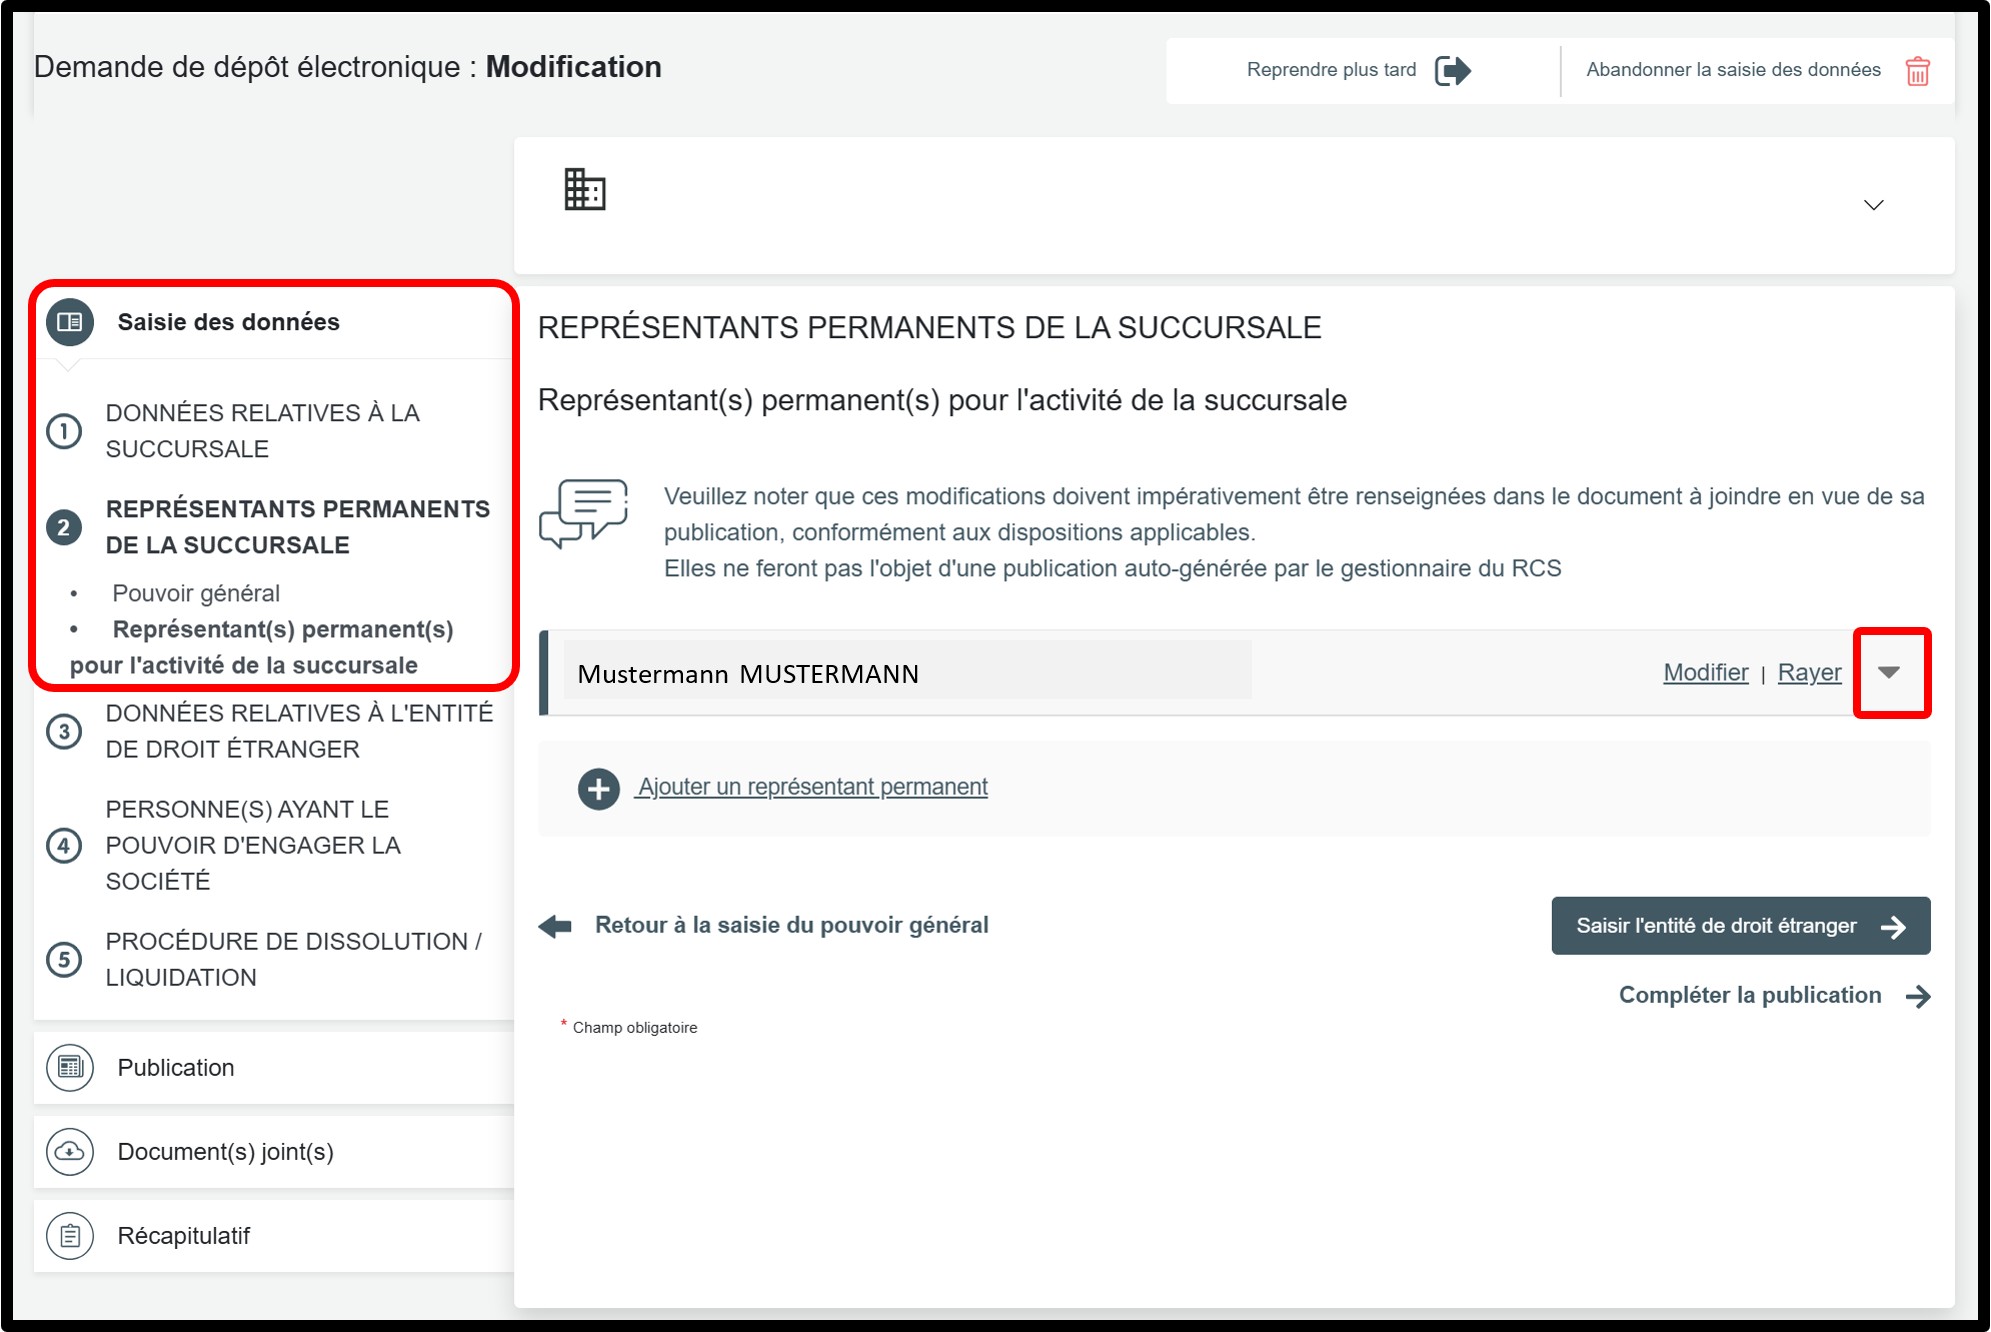The image size is (1991, 1332).
Task: Click the cloud icon for Document(s) joint(s)
Action: click(70, 1151)
